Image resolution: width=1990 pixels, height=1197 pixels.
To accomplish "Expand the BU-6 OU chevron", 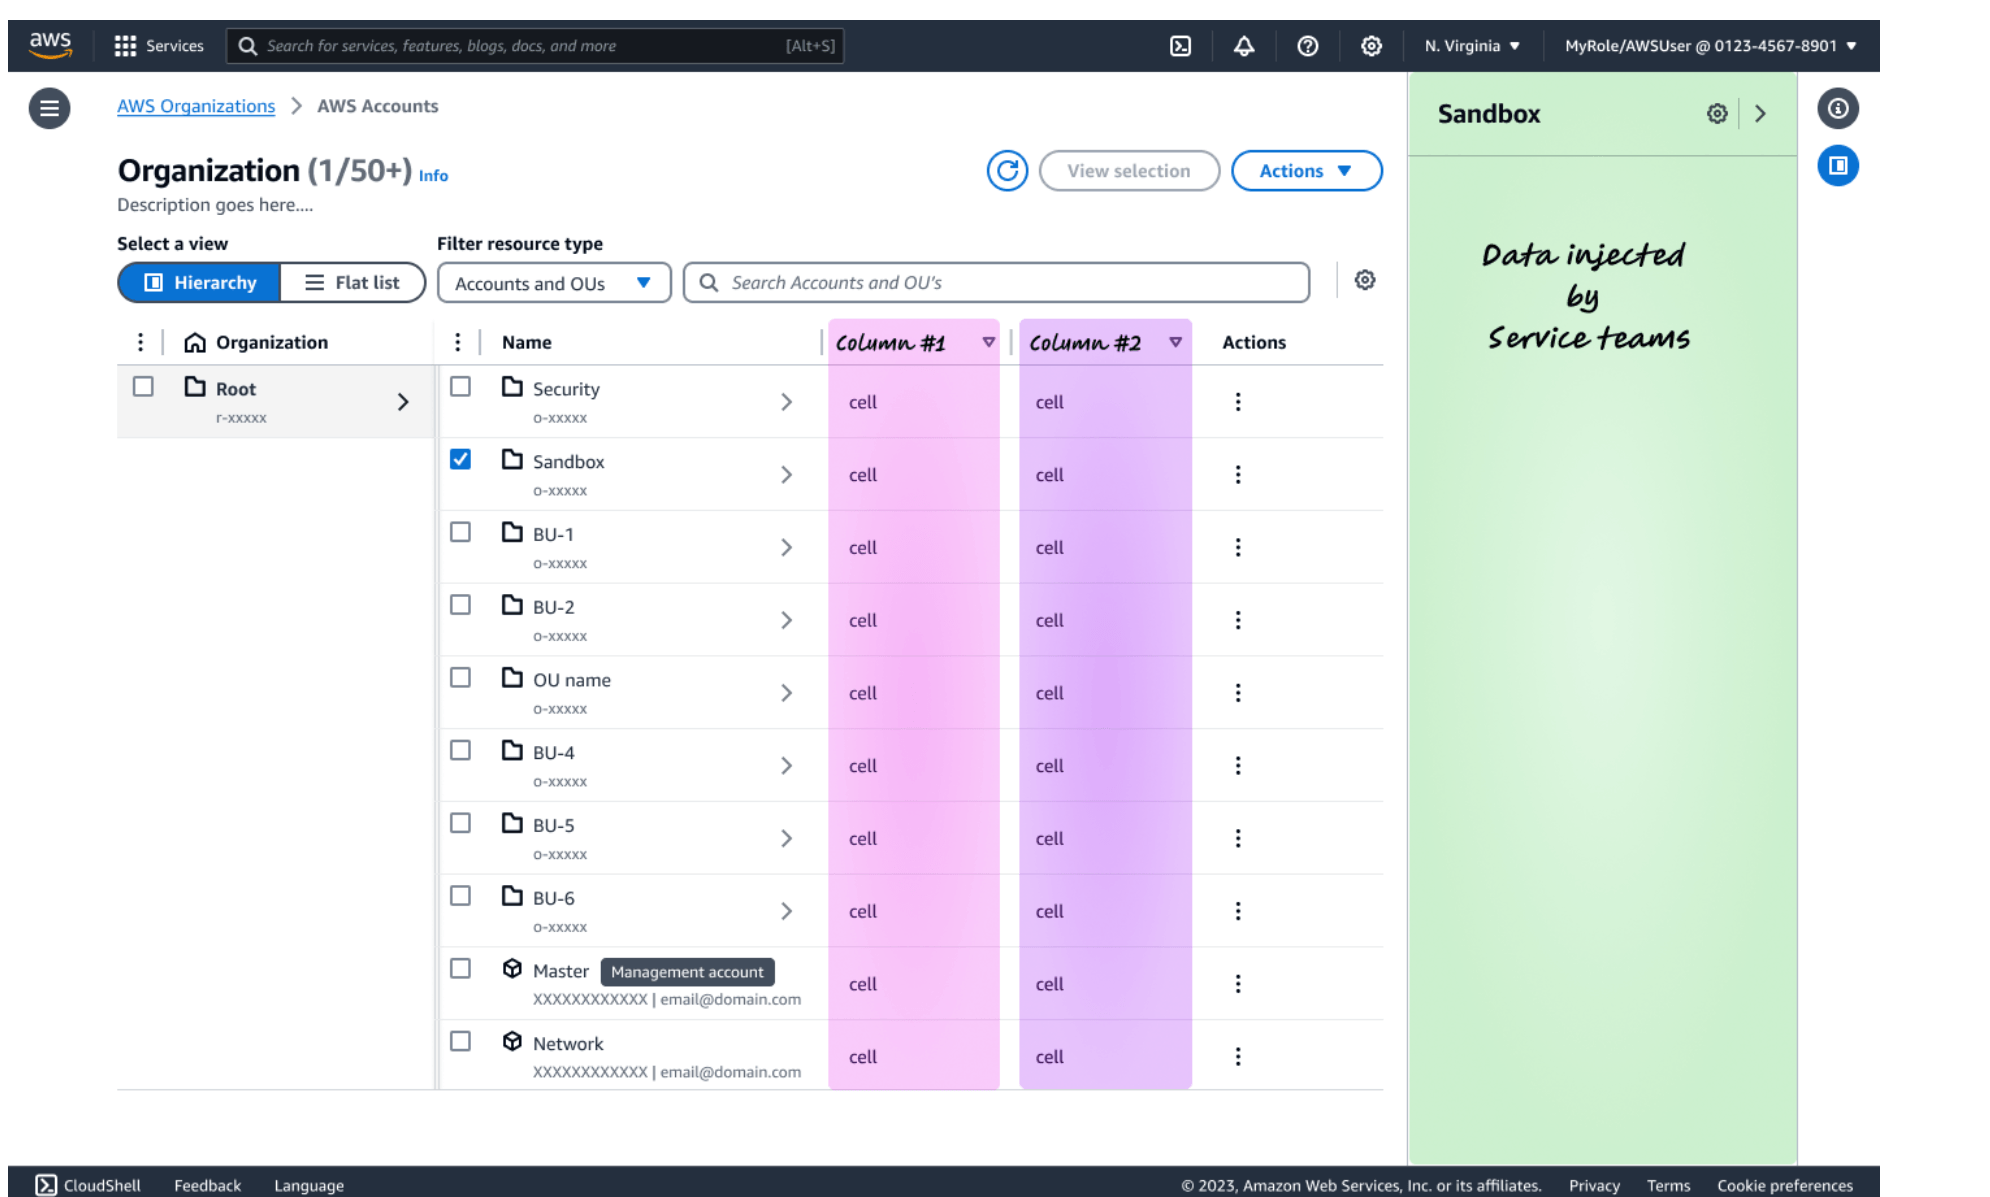I will click(x=786, y=911).
